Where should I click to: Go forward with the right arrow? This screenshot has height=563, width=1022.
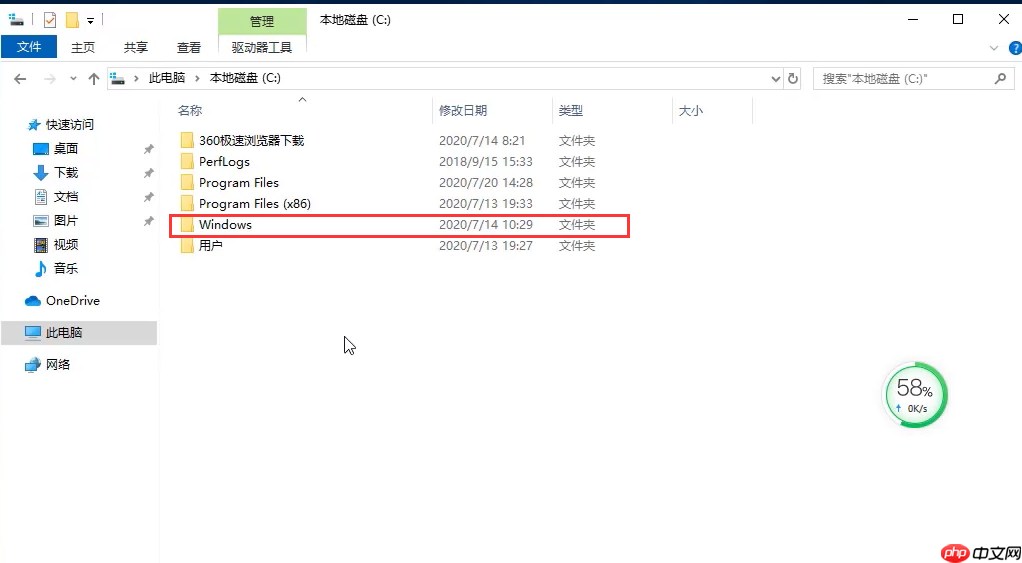50,79
